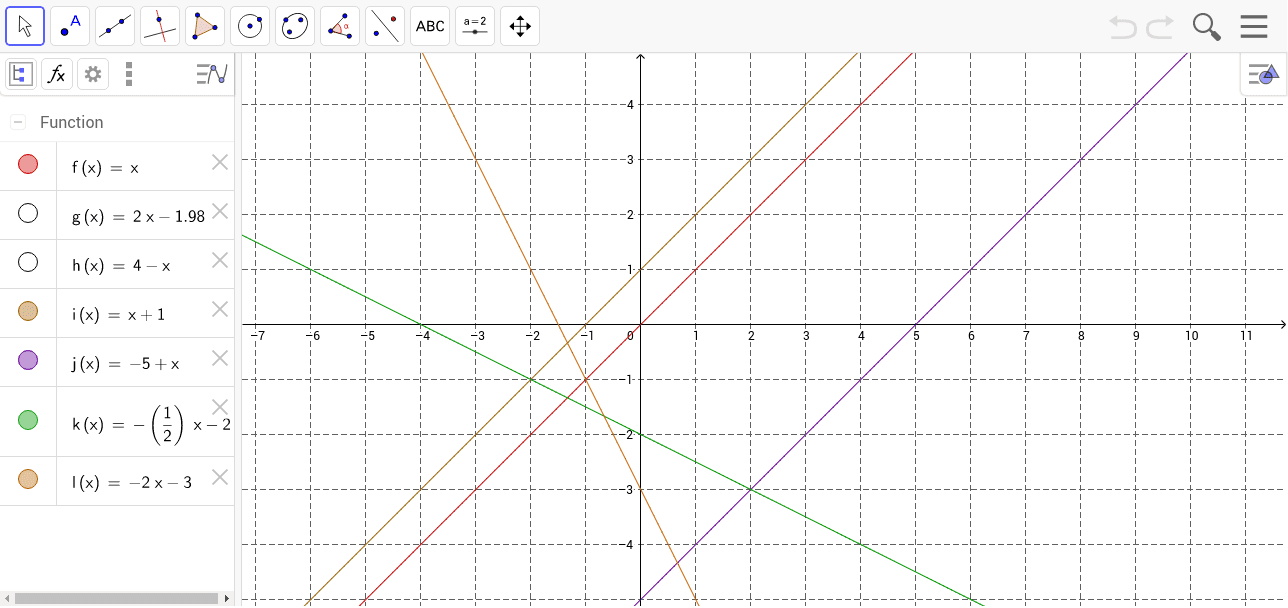
Task: Select the Line through two points tool
Action: pyautogui.click(x=115, y=26)
